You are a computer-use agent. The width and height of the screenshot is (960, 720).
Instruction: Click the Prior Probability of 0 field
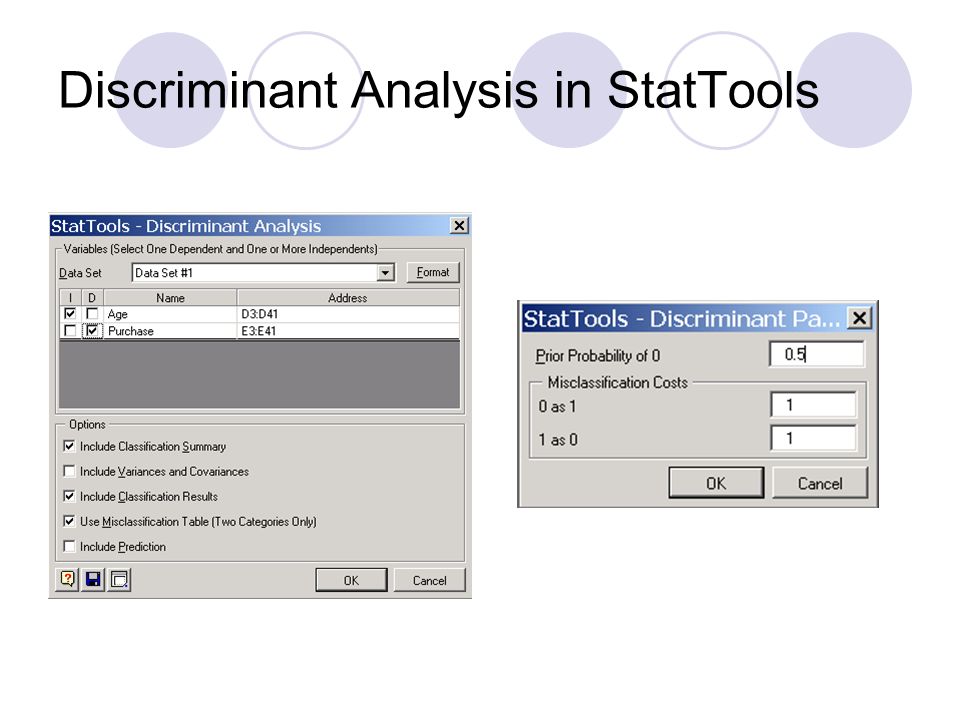tap(817, 354)
